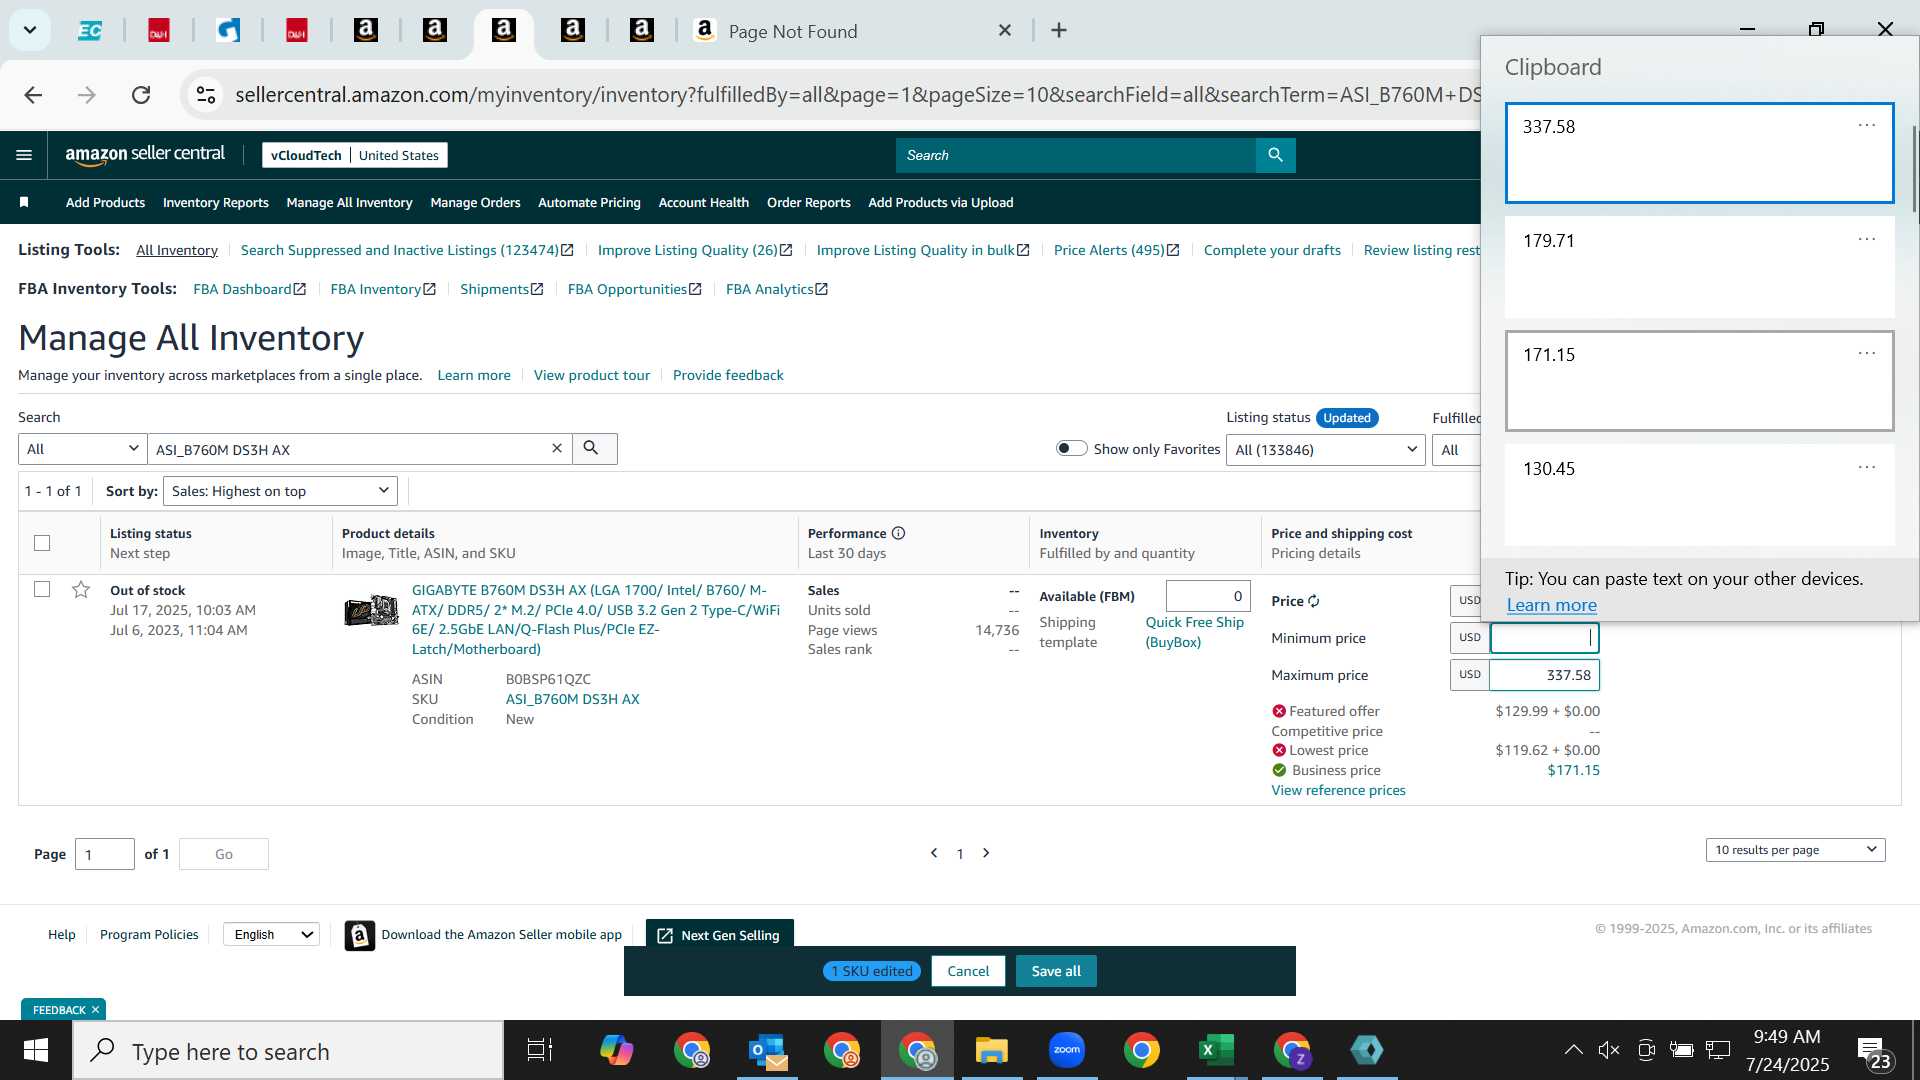Switch to the Page Not Found tab
The height and width of the screenshot is (1080, 1920).
pyautogui.click(x=850, y=31)
